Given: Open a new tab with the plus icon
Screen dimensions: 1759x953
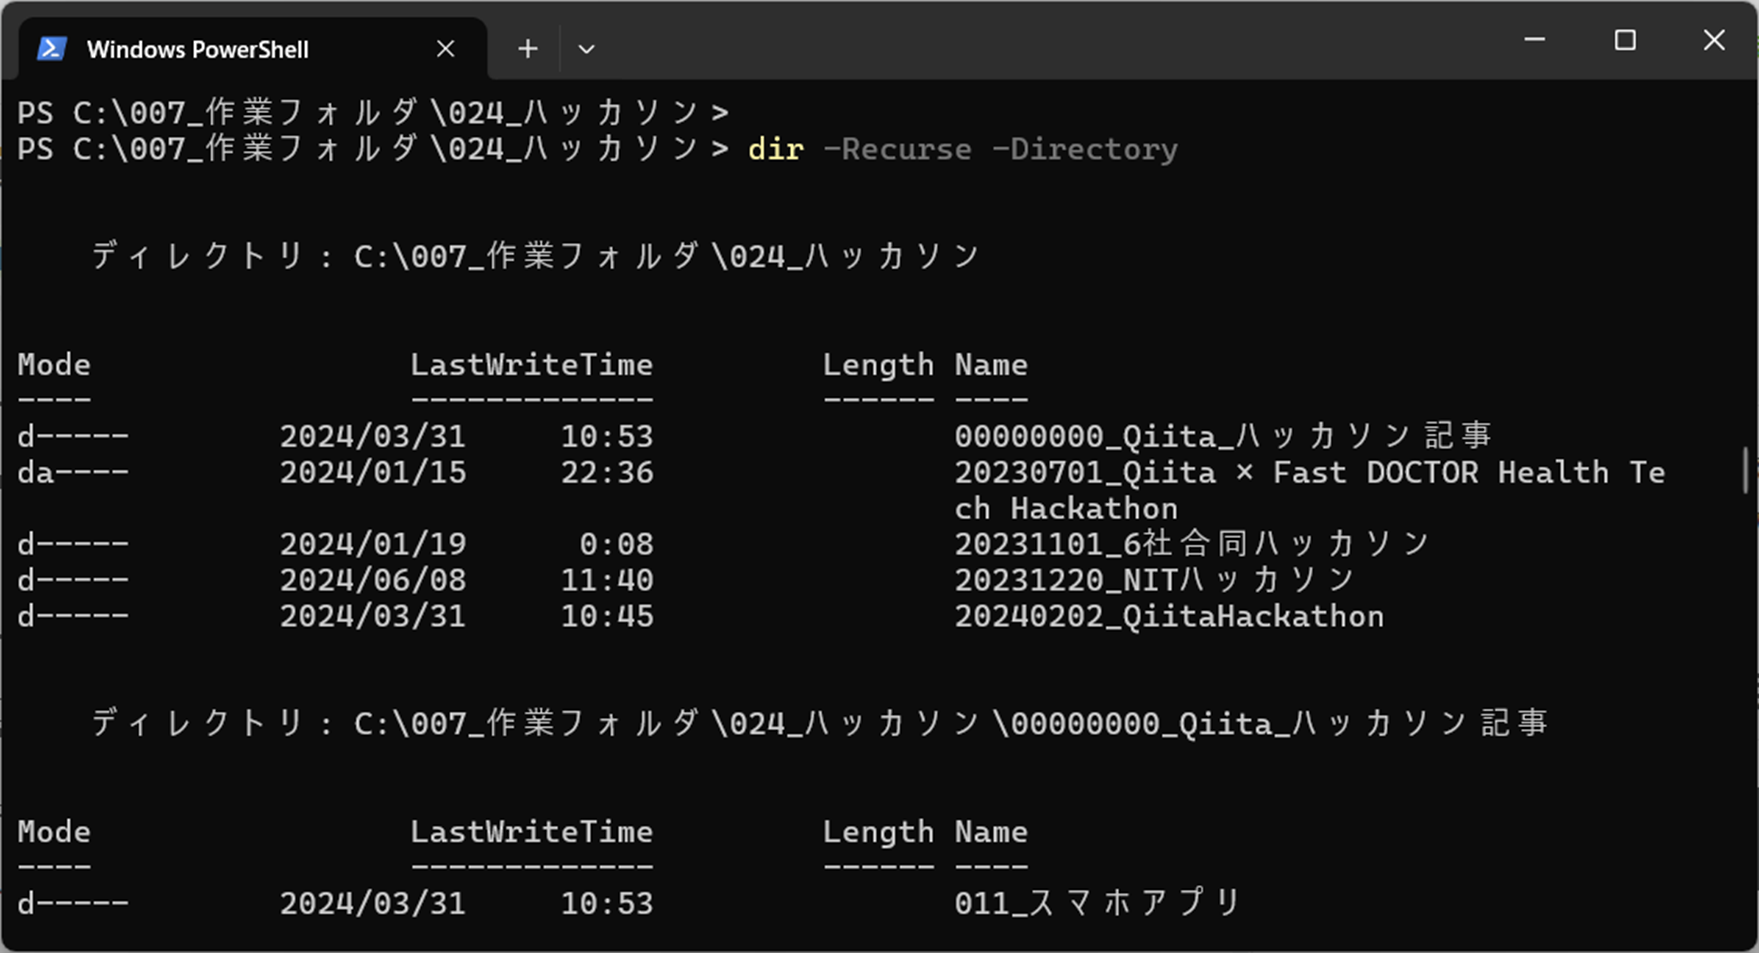Looking at the screenshot, I should click(x=527, y=48).
